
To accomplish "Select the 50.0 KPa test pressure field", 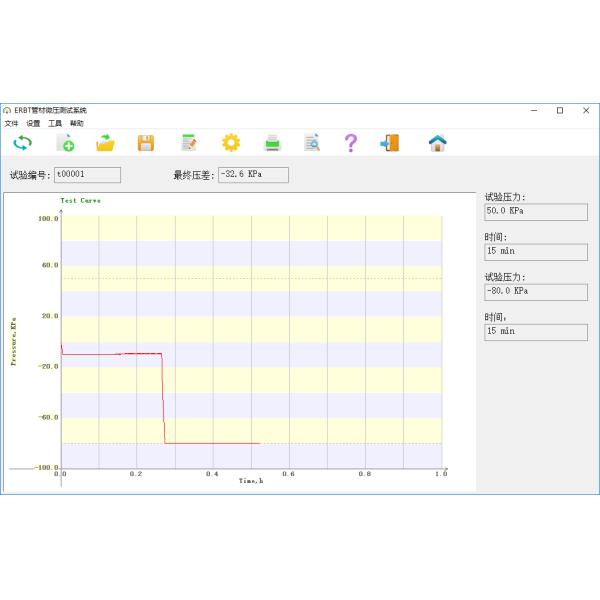I will (535, 212).
